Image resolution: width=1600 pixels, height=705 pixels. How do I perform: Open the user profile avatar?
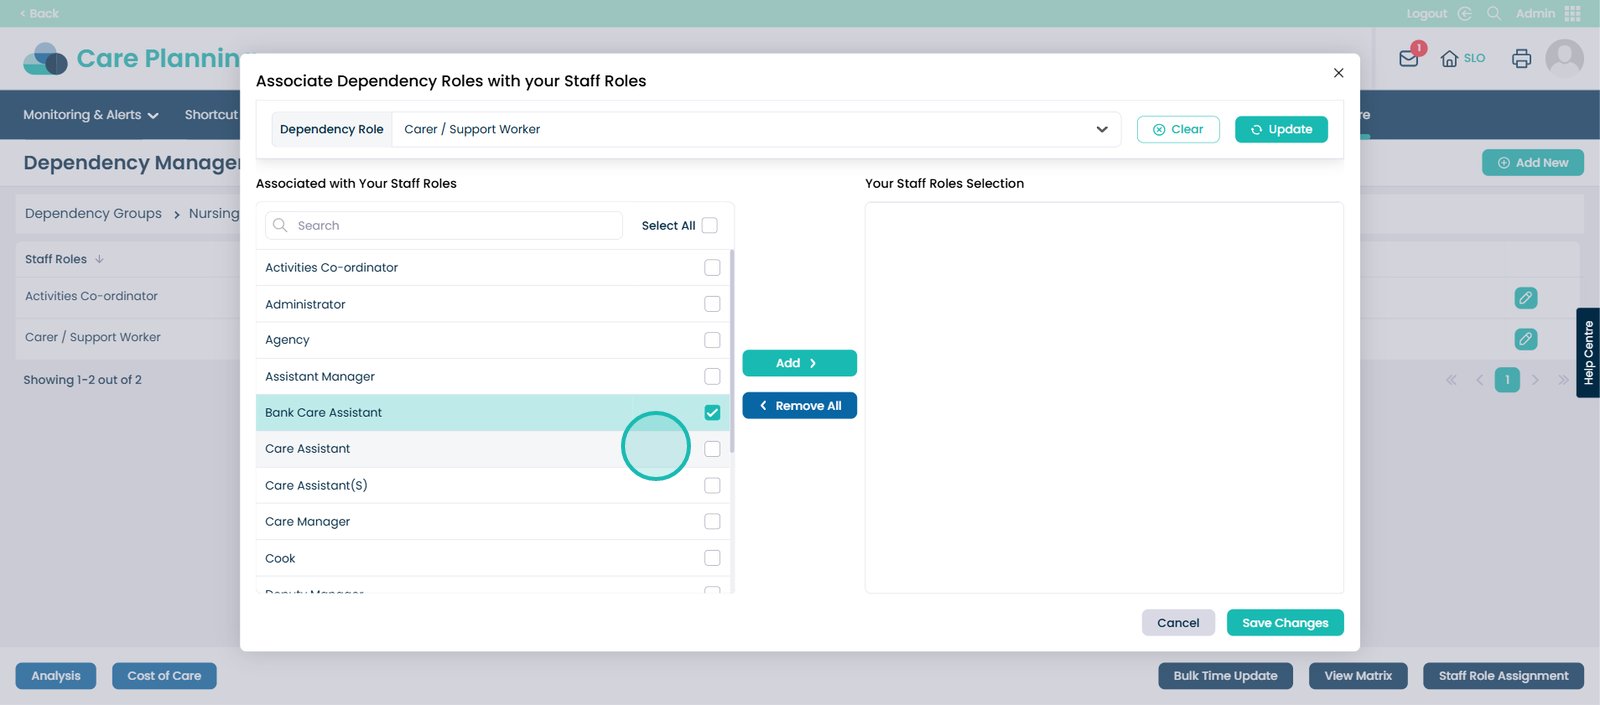[x=1564, y=59]
